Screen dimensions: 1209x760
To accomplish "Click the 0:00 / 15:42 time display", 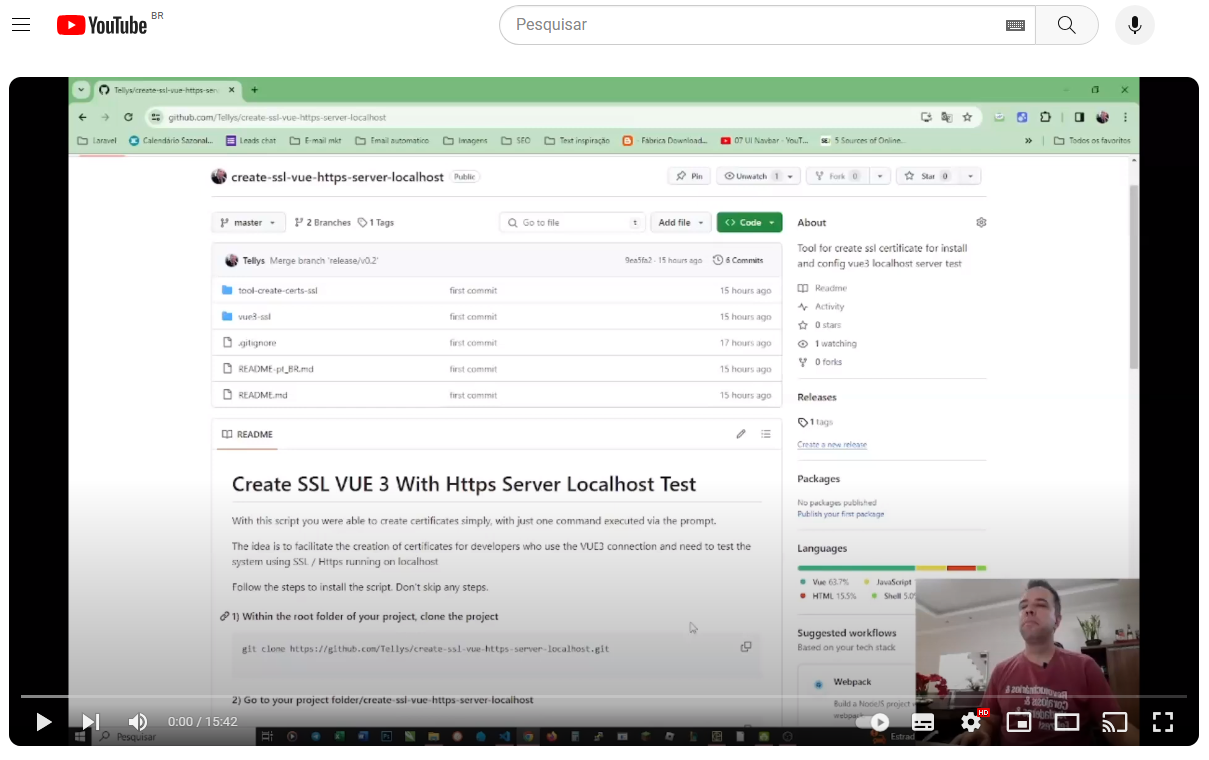I will pos(203,722).
